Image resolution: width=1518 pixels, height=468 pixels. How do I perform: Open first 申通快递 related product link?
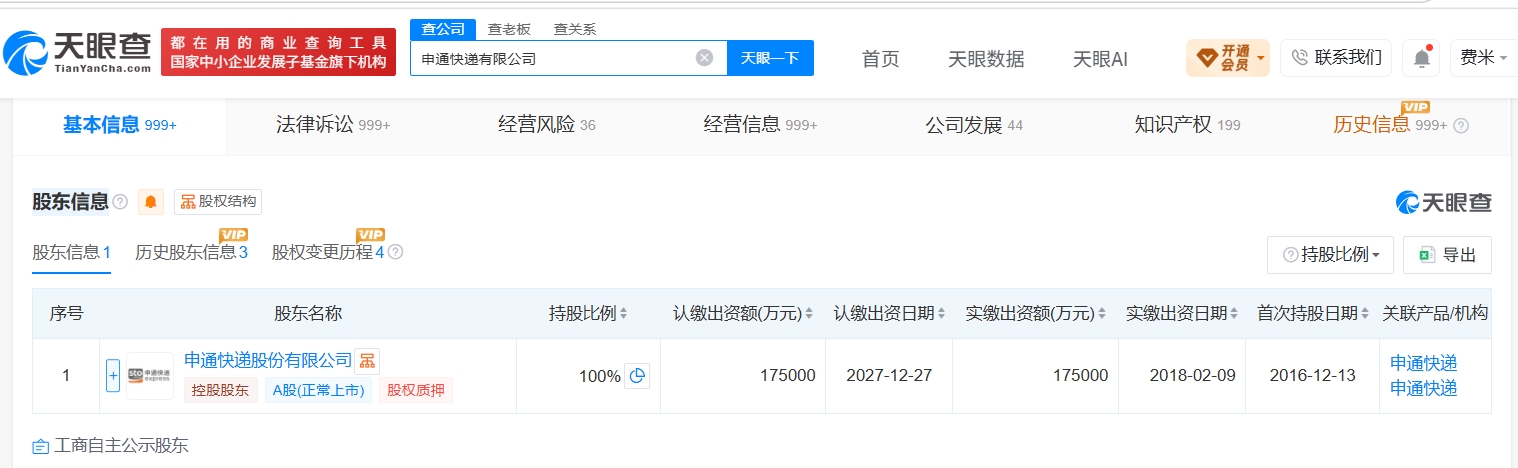tap(1424, 364)
